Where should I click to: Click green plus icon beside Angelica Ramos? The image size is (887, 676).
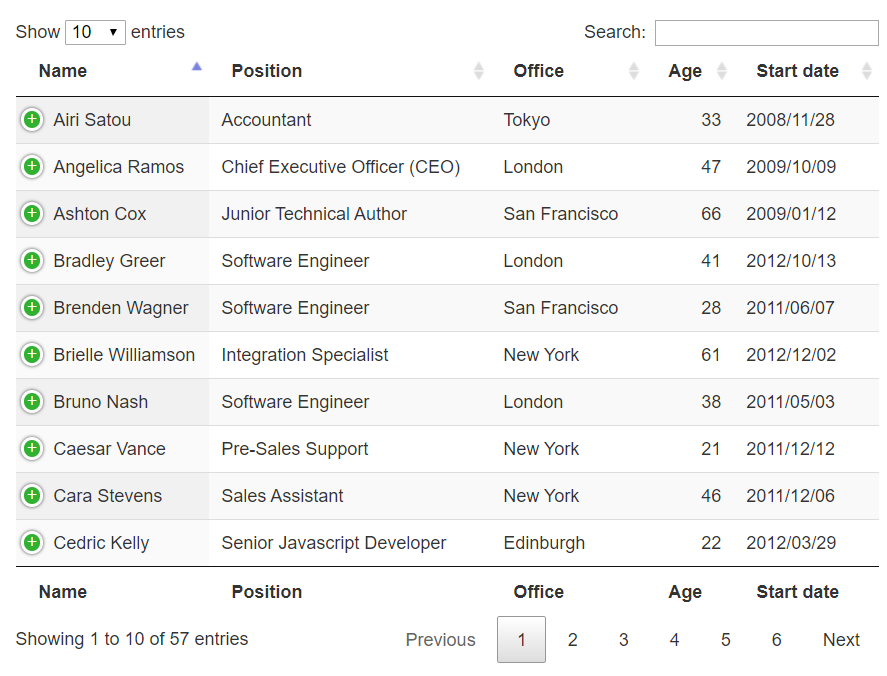[x=32, y=167]
